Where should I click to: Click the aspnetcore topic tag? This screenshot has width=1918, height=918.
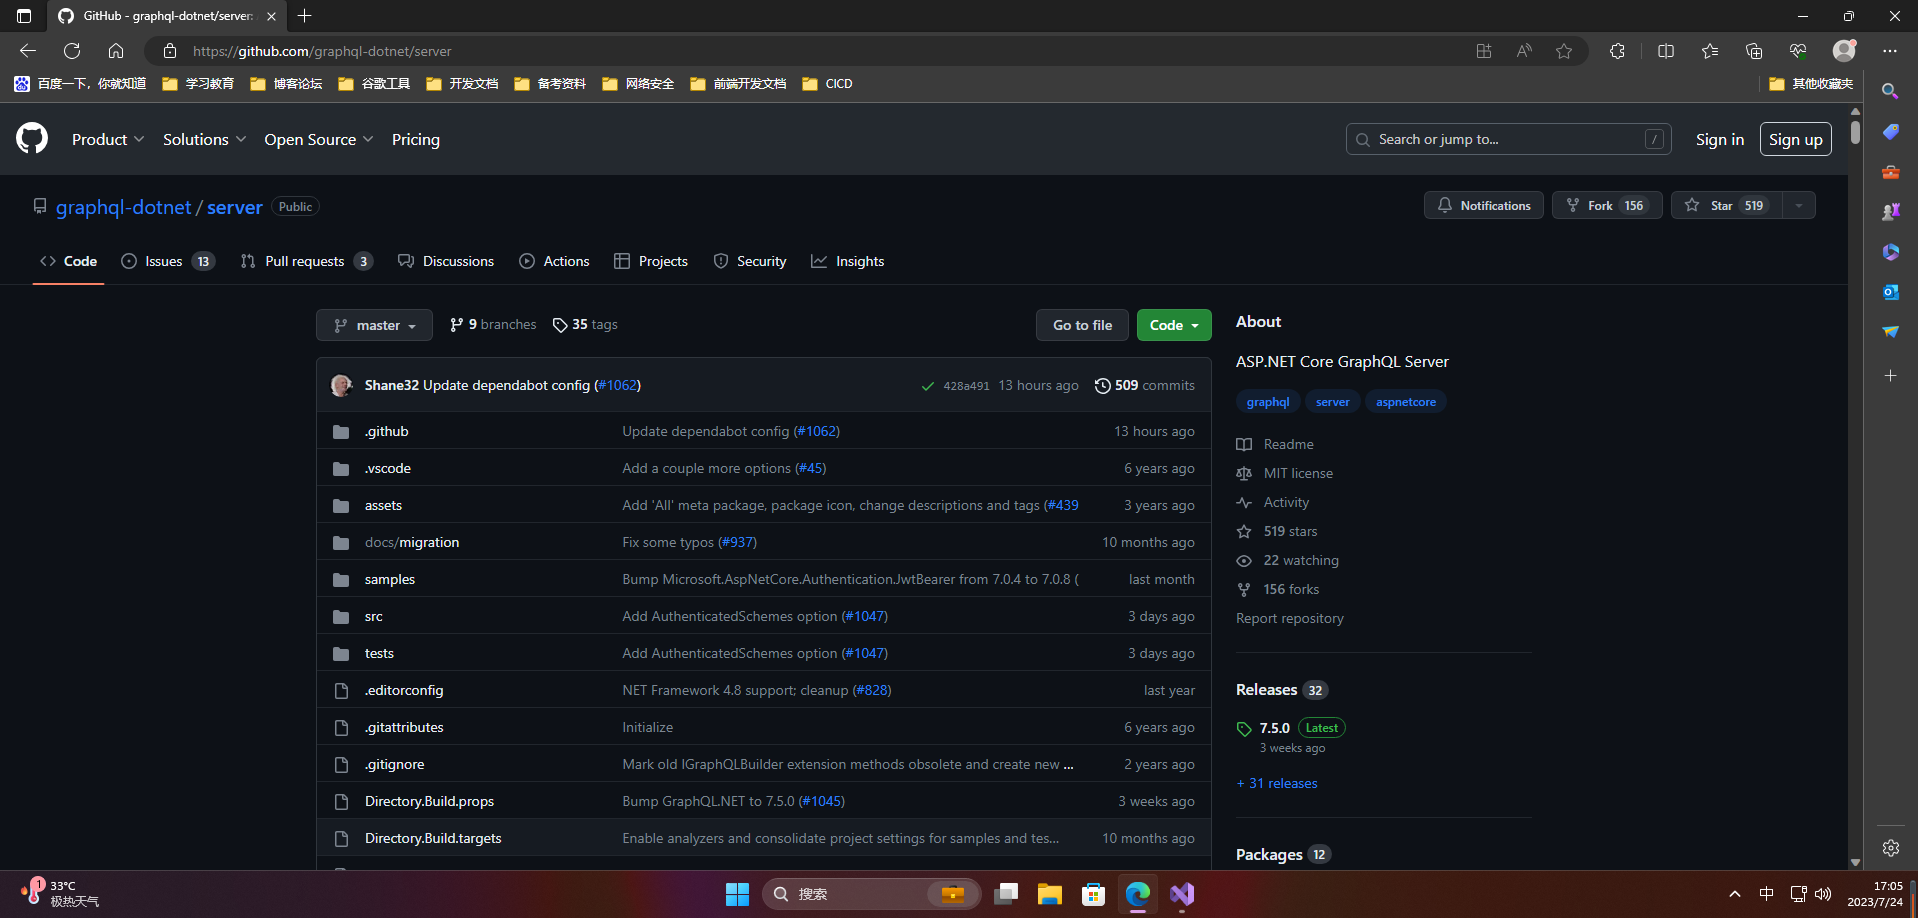[x=1406, y=402]
